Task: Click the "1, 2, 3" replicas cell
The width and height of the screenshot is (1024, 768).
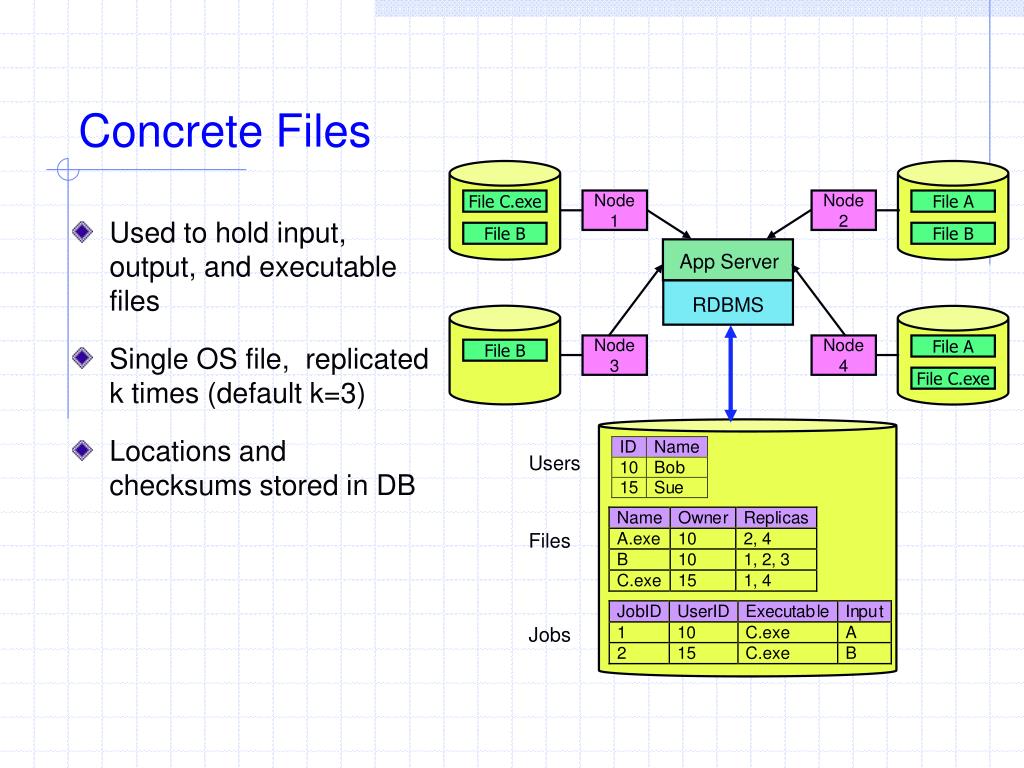Action: [776, 560]
